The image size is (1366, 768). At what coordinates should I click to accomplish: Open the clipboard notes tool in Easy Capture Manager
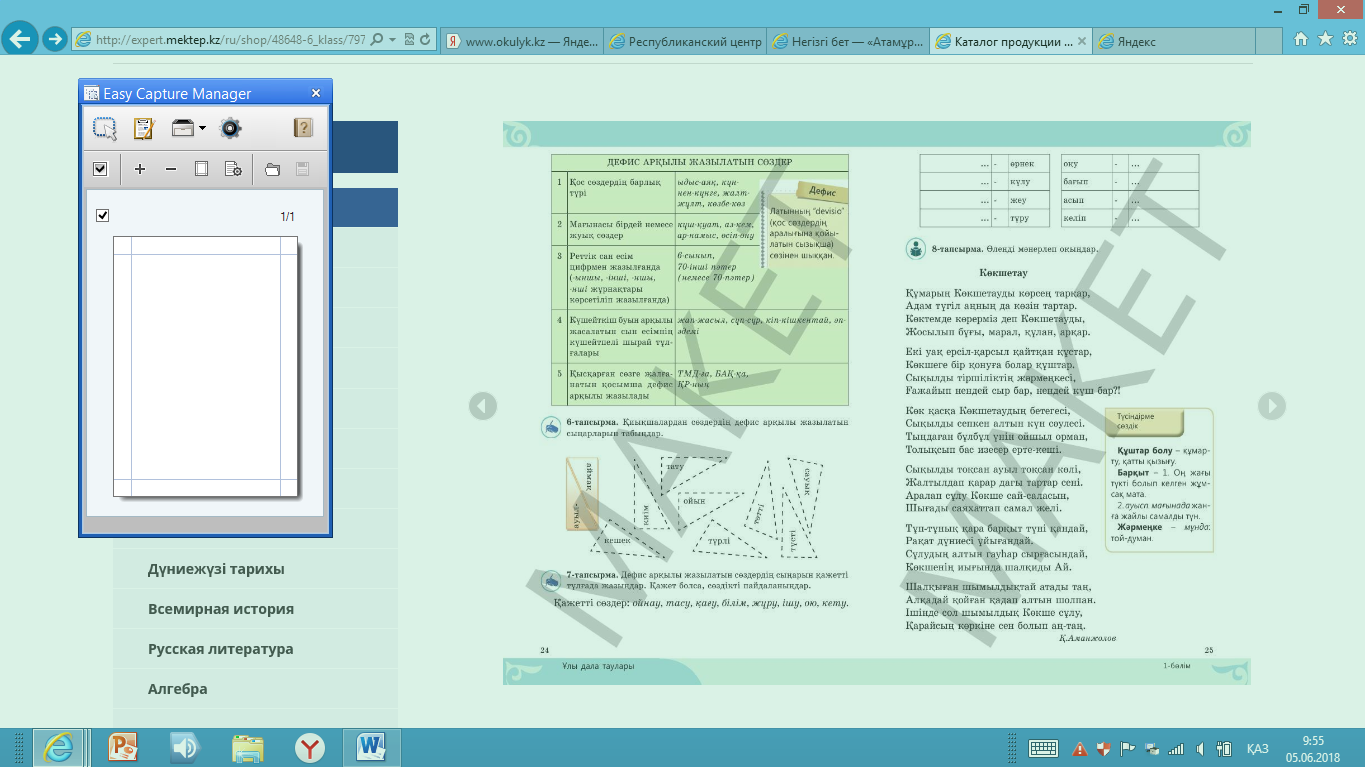click(144, 128)
